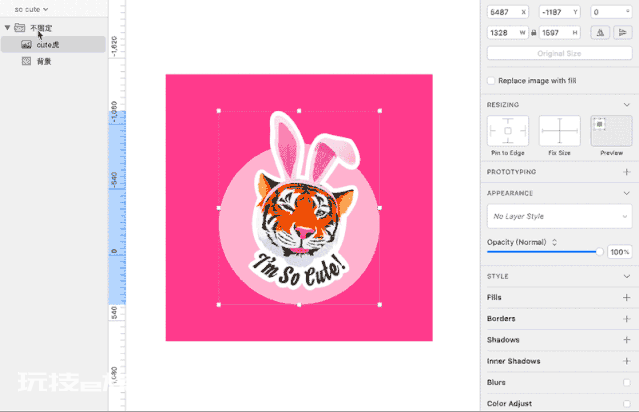Select the cute虎 image layer
This screenshot has height=412, width=639.
point(53,45)
